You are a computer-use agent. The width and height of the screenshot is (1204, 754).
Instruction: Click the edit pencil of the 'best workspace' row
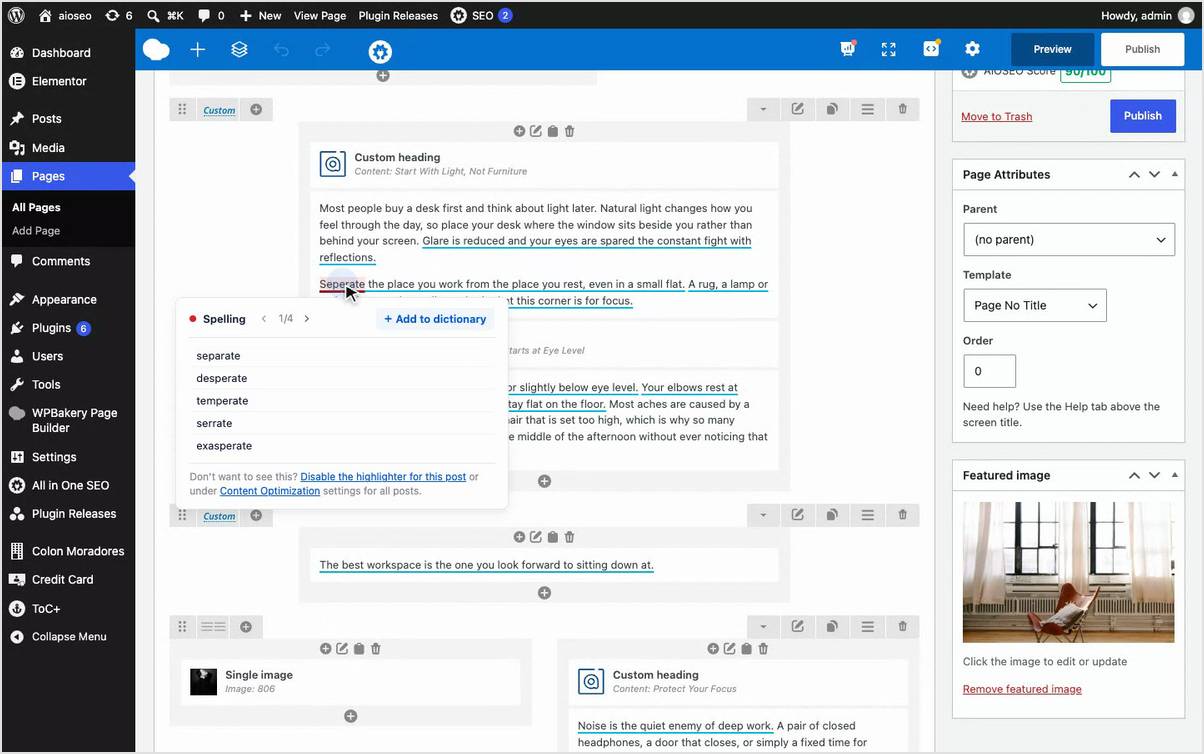pos(798,515)
